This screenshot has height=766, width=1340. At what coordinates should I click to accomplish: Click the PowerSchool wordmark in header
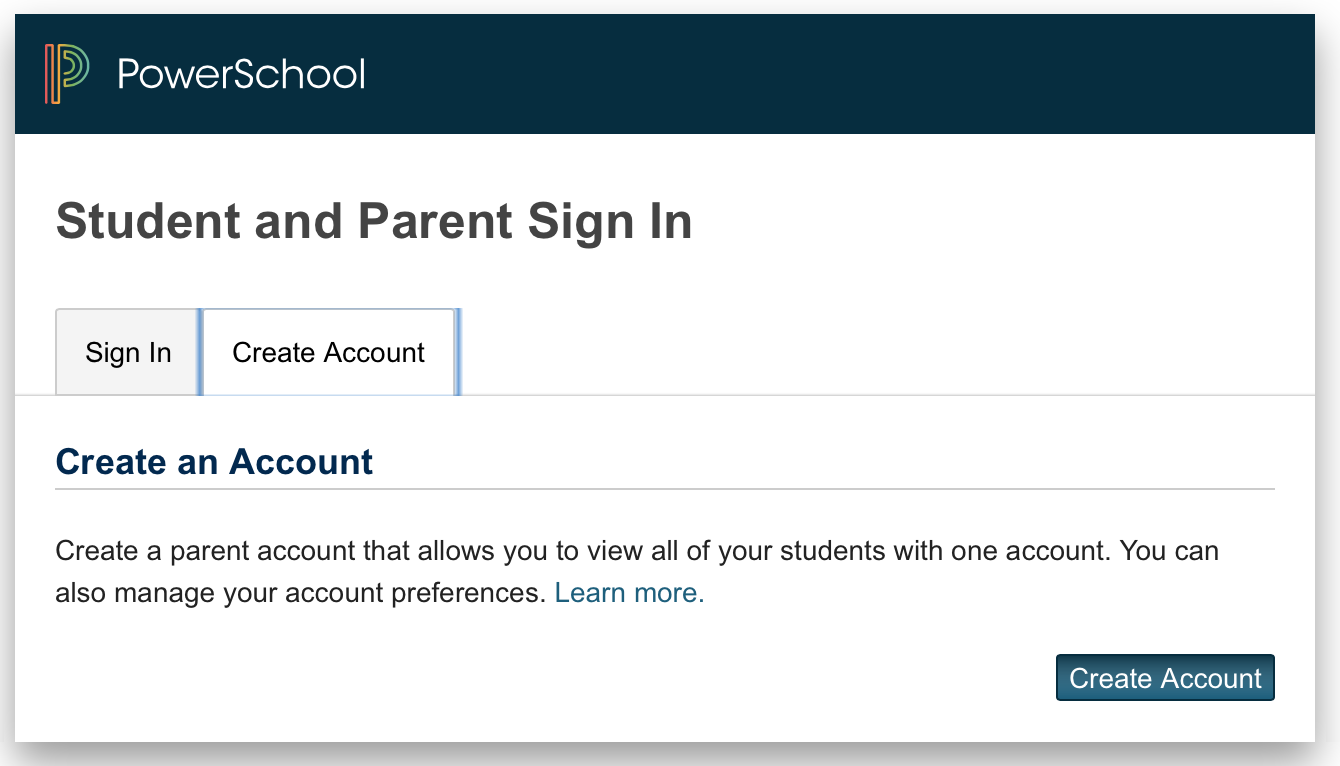tap(241, 74)
